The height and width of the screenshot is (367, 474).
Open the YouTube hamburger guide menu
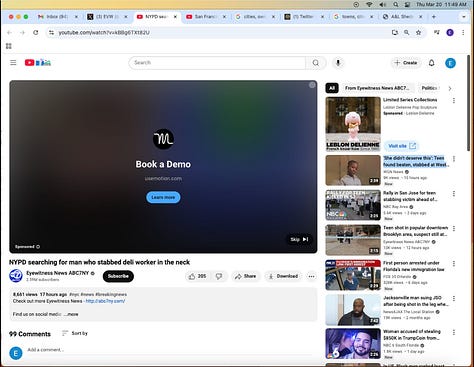tap(13, 62)
